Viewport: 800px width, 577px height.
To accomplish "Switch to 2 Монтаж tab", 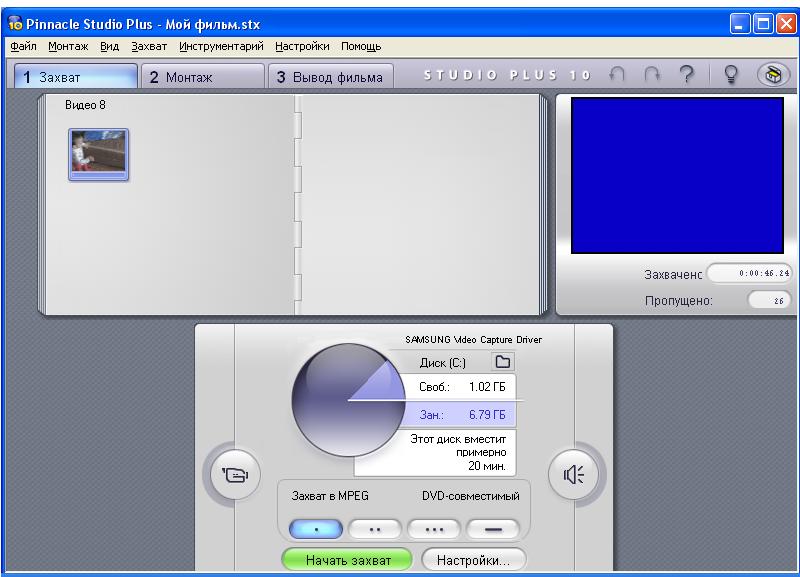I will [x=203, y=77].
